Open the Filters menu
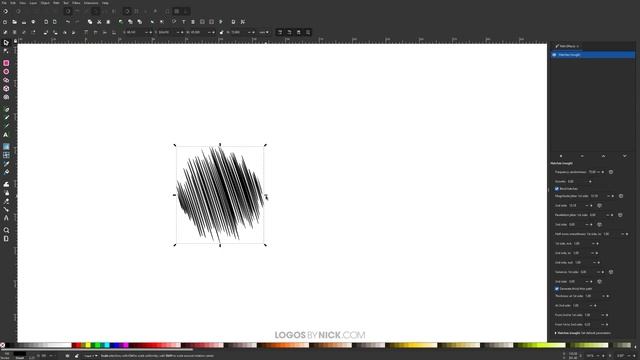The image size is (640, 360). tap(76, 3)
